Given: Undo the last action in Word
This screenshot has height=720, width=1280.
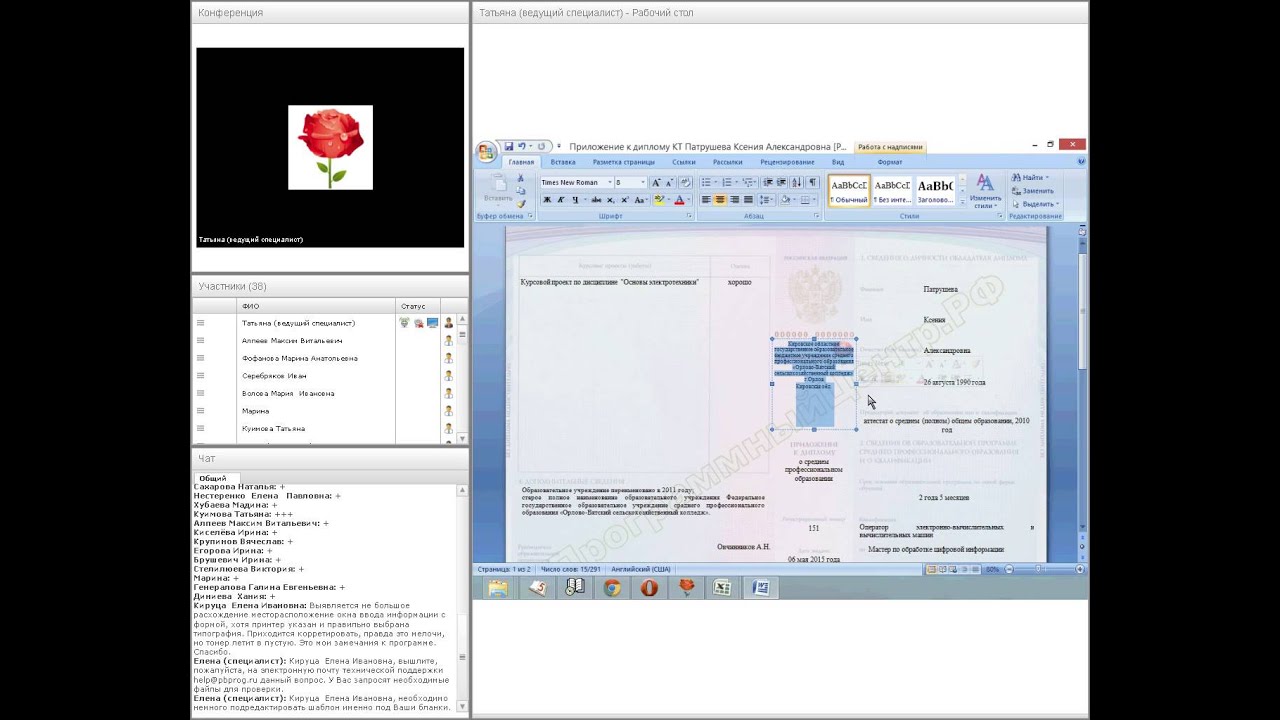Looking at the screenshot, I should click(x=521, y=146).
